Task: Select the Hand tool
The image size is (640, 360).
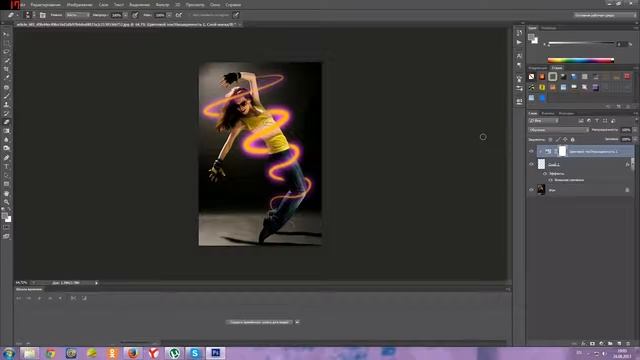Action: click(x=6, y=193)
